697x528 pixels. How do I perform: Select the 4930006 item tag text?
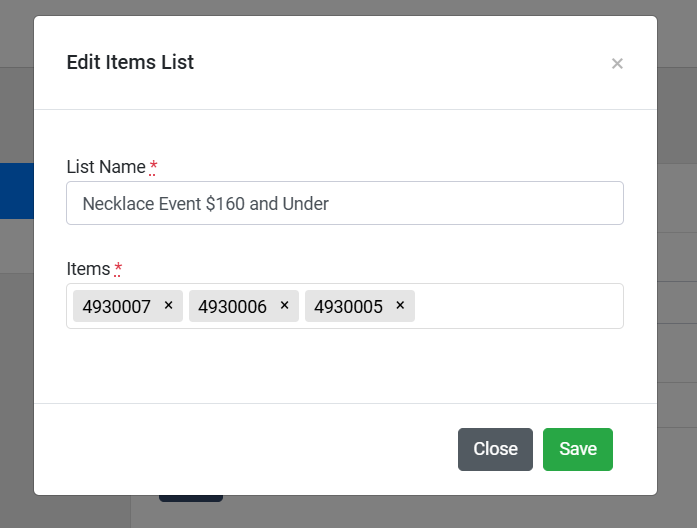coord(233,307)
